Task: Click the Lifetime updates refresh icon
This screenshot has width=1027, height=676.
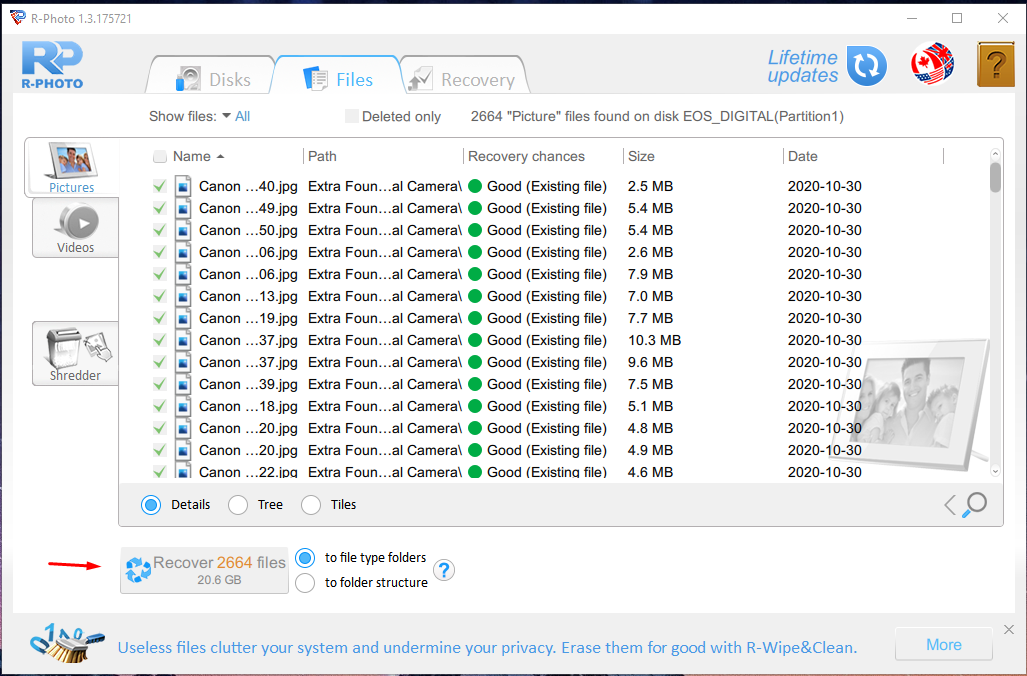Action: point(867,66)
